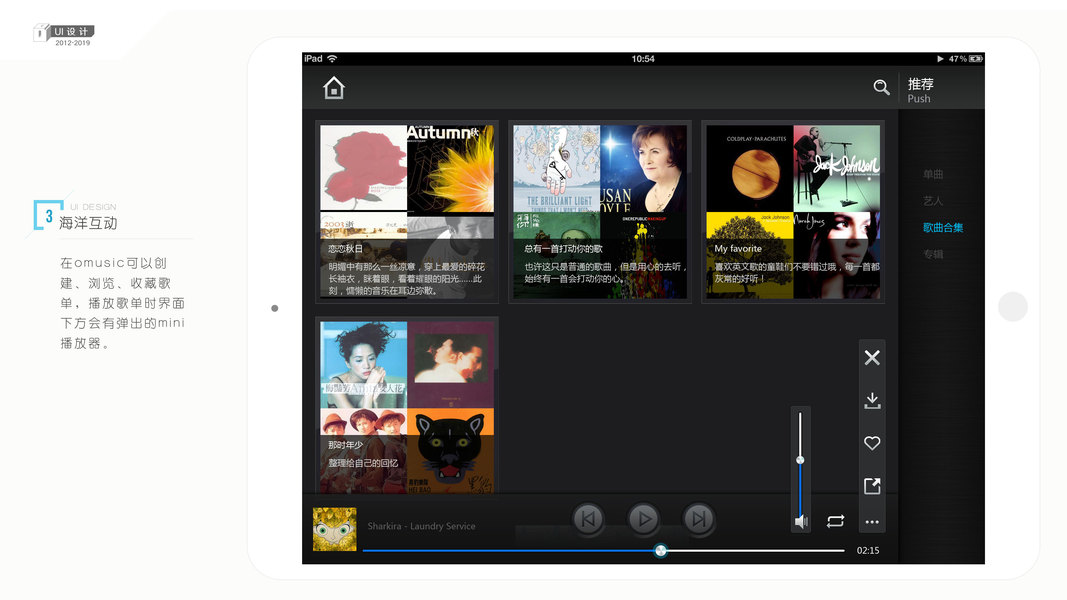Screen dimensions: 1067x600
Task: Open the 总有一首打动你的歌 playlist card
Action: (600, 212)
